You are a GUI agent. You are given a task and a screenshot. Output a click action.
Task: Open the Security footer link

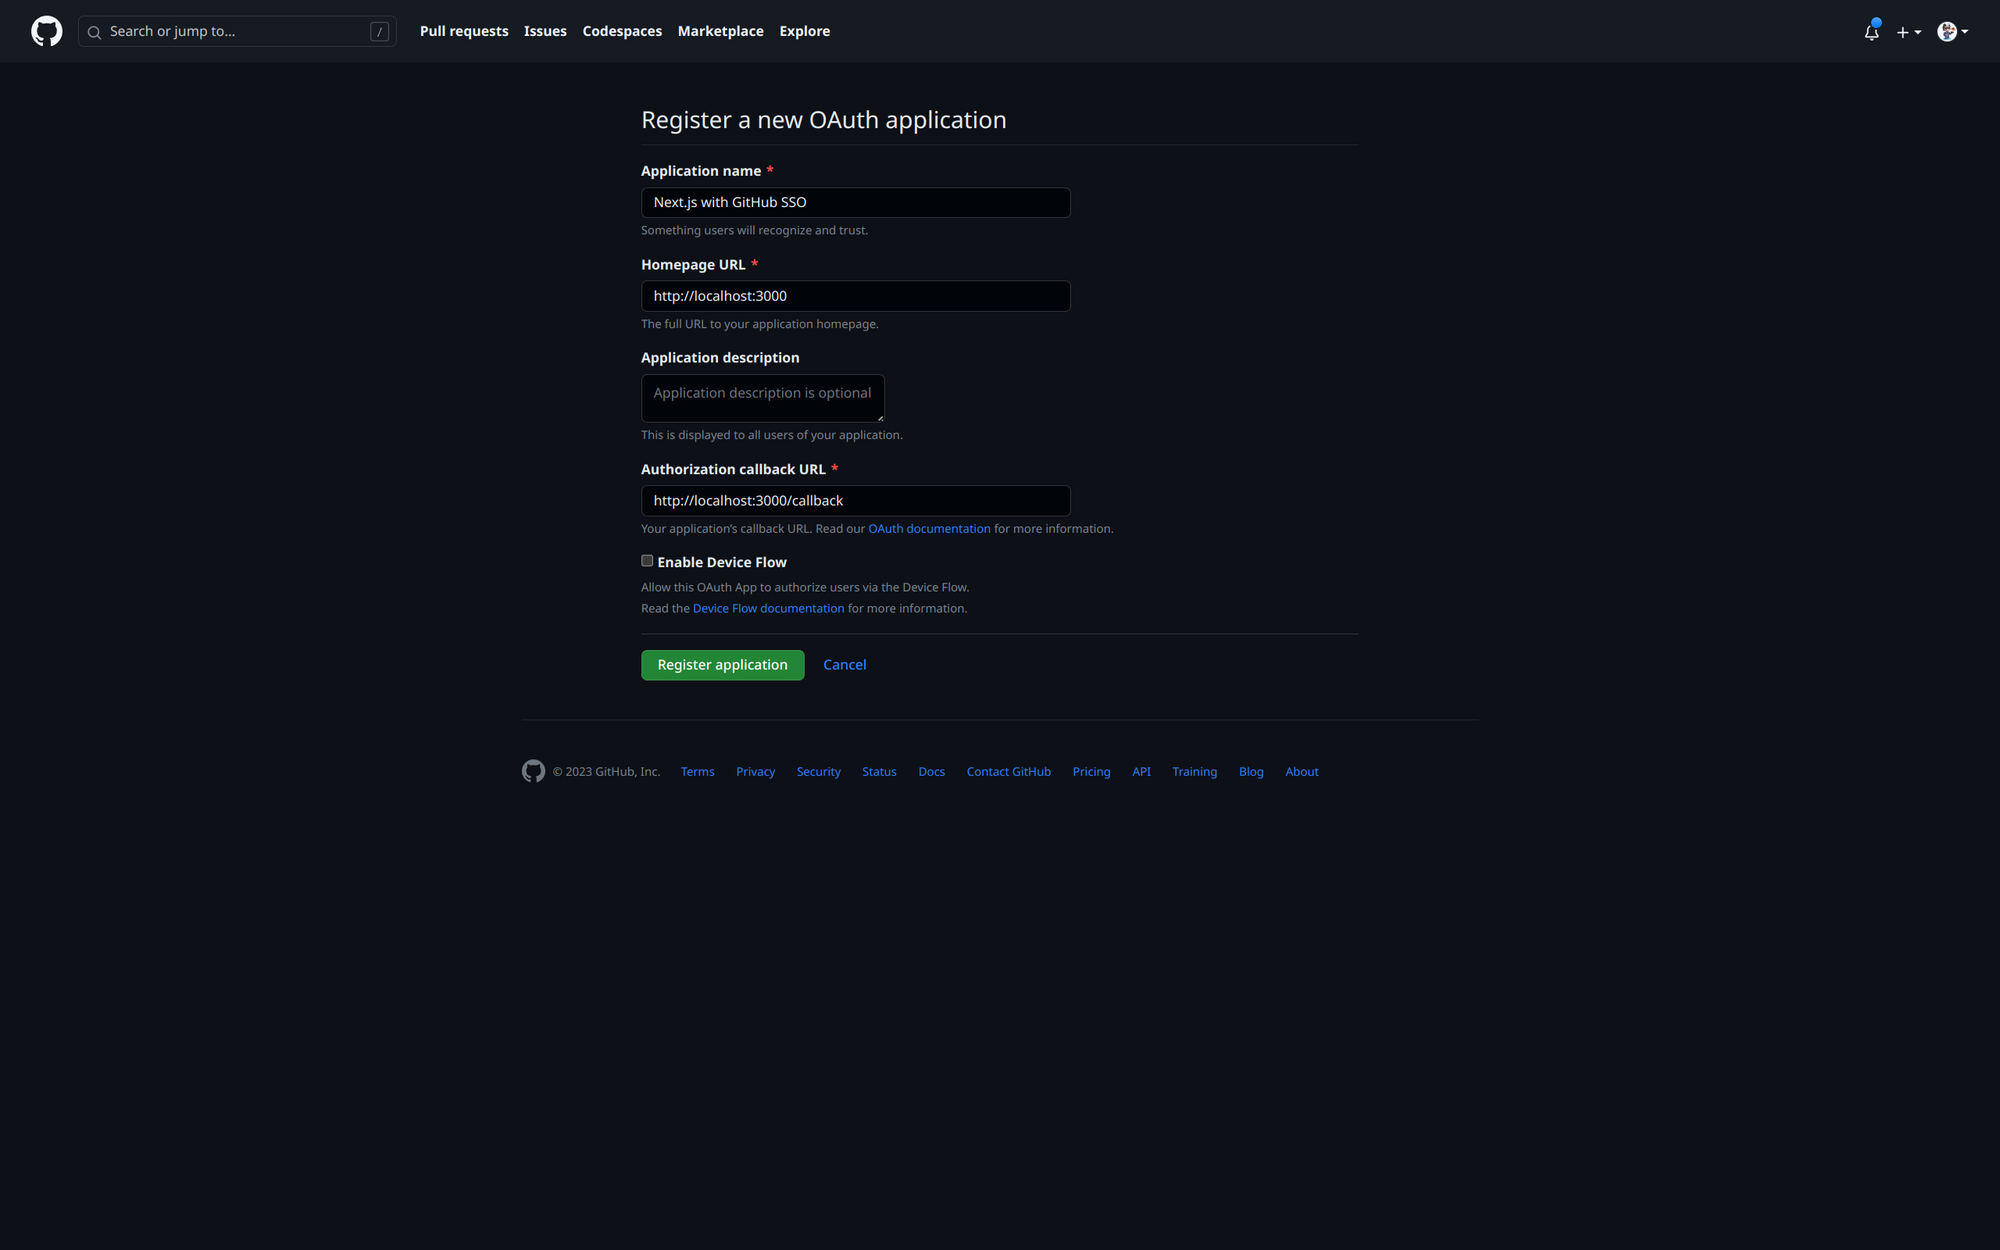pyautogui.click(x=818, y=772)
